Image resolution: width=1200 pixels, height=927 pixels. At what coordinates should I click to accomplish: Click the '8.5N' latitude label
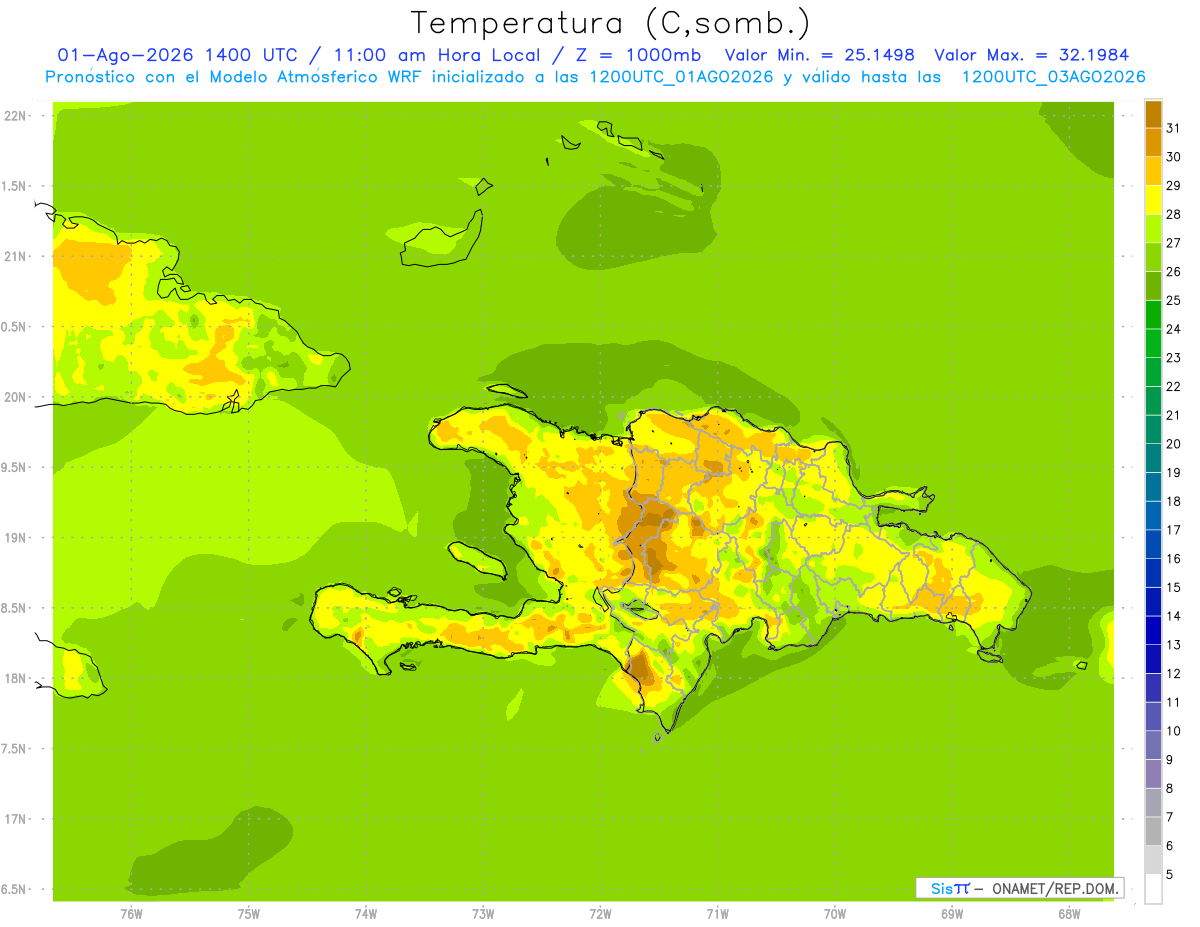pyautogui.click(x=15, y=608)
